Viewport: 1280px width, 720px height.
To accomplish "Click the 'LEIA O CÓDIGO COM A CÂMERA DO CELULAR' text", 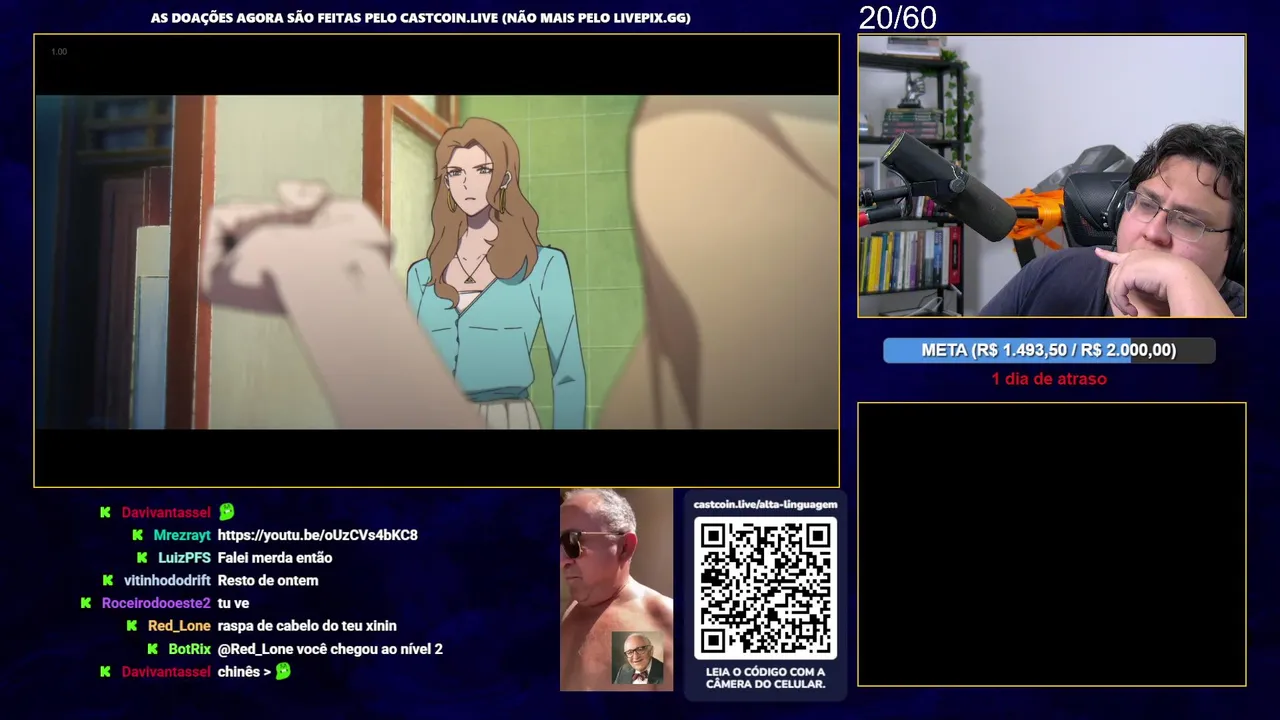I will point(765,678).
